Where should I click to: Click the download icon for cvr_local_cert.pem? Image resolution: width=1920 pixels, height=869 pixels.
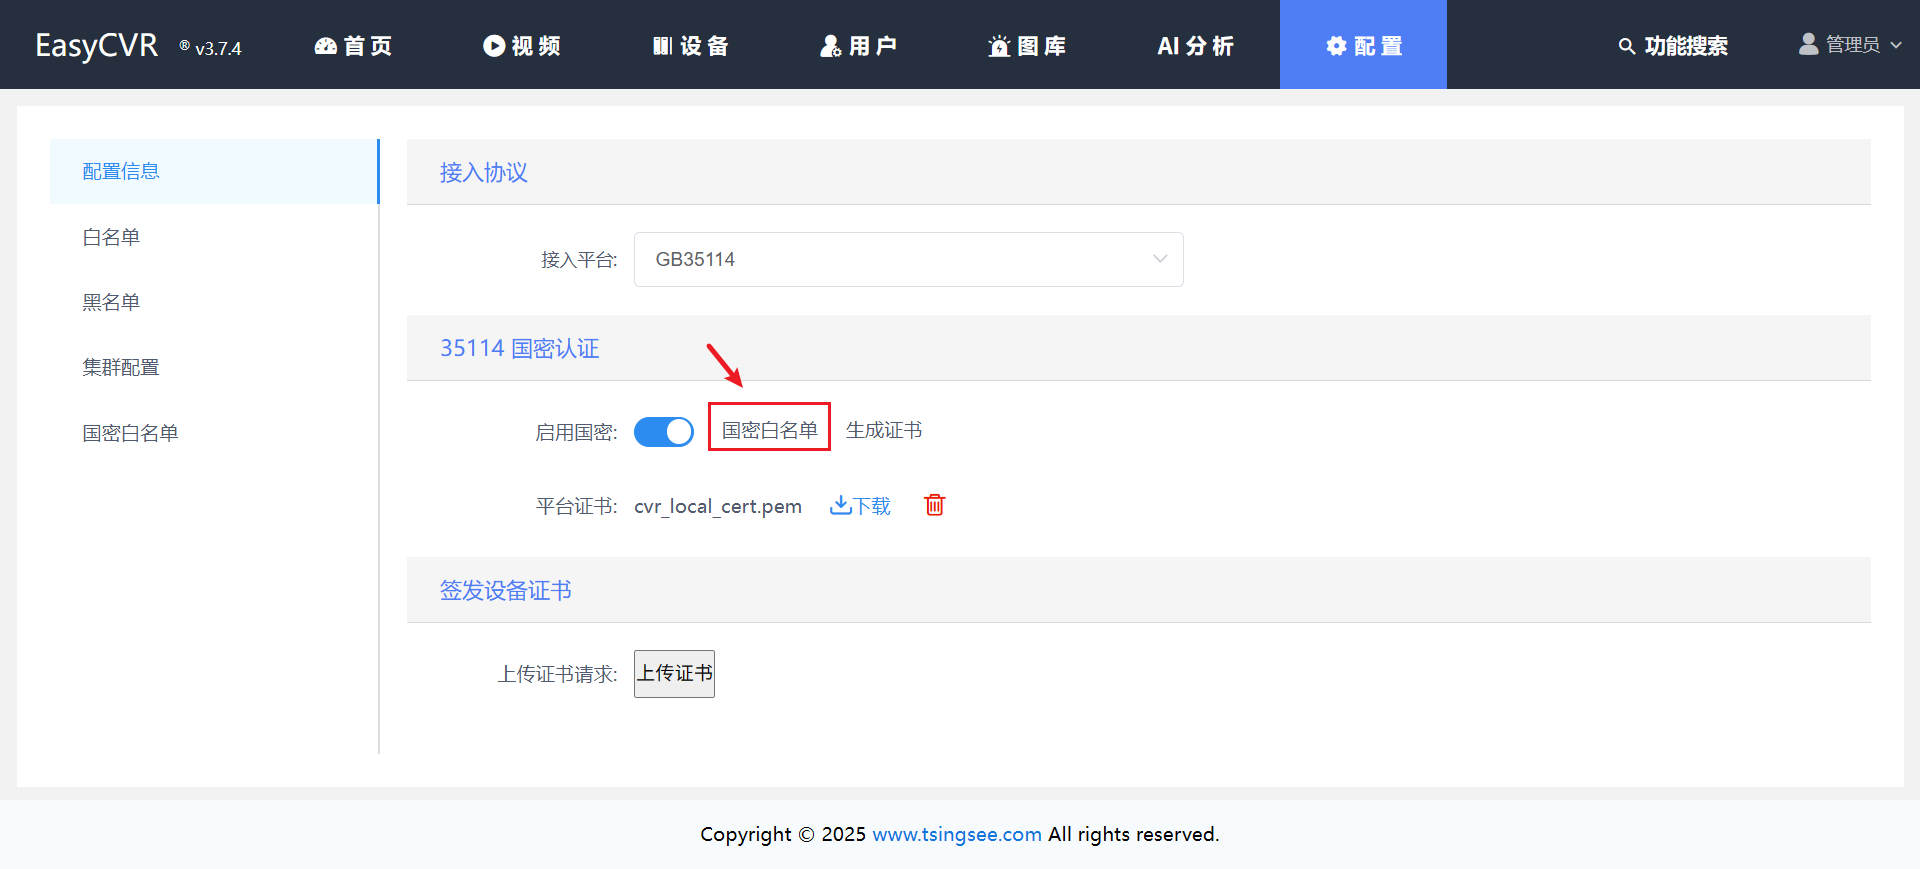click(x=840, y=505)
